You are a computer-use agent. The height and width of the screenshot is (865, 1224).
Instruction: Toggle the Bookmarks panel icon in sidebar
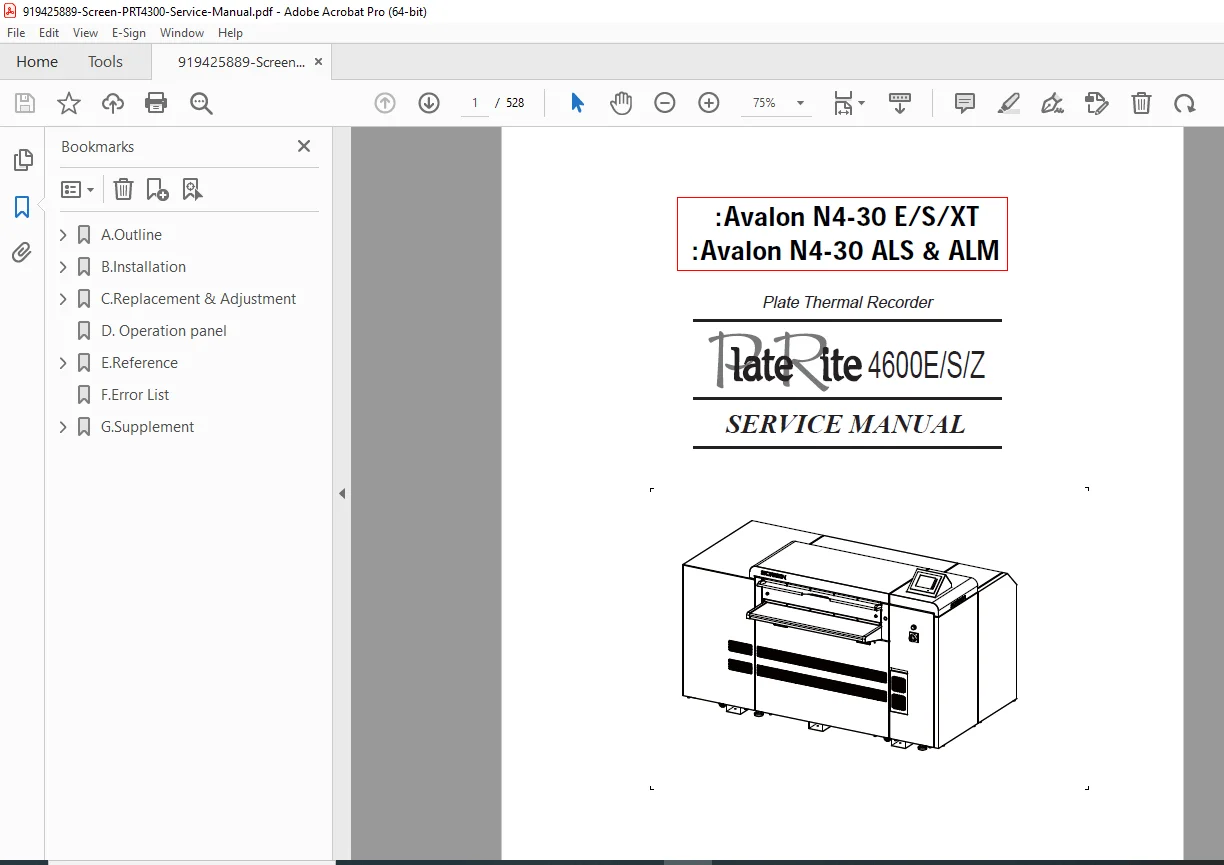tap(22, 207)
